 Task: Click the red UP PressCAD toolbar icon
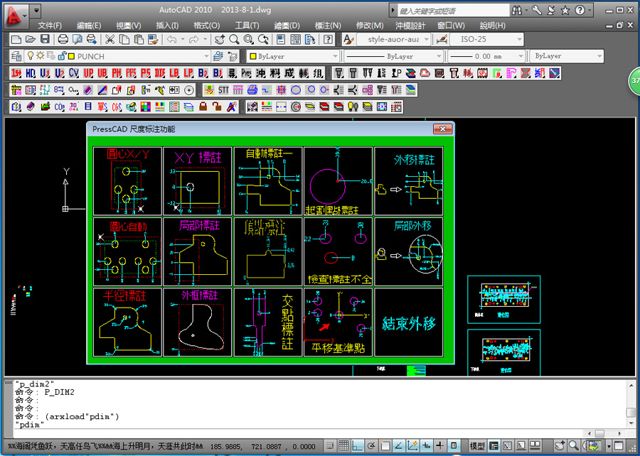click(88, 73)
